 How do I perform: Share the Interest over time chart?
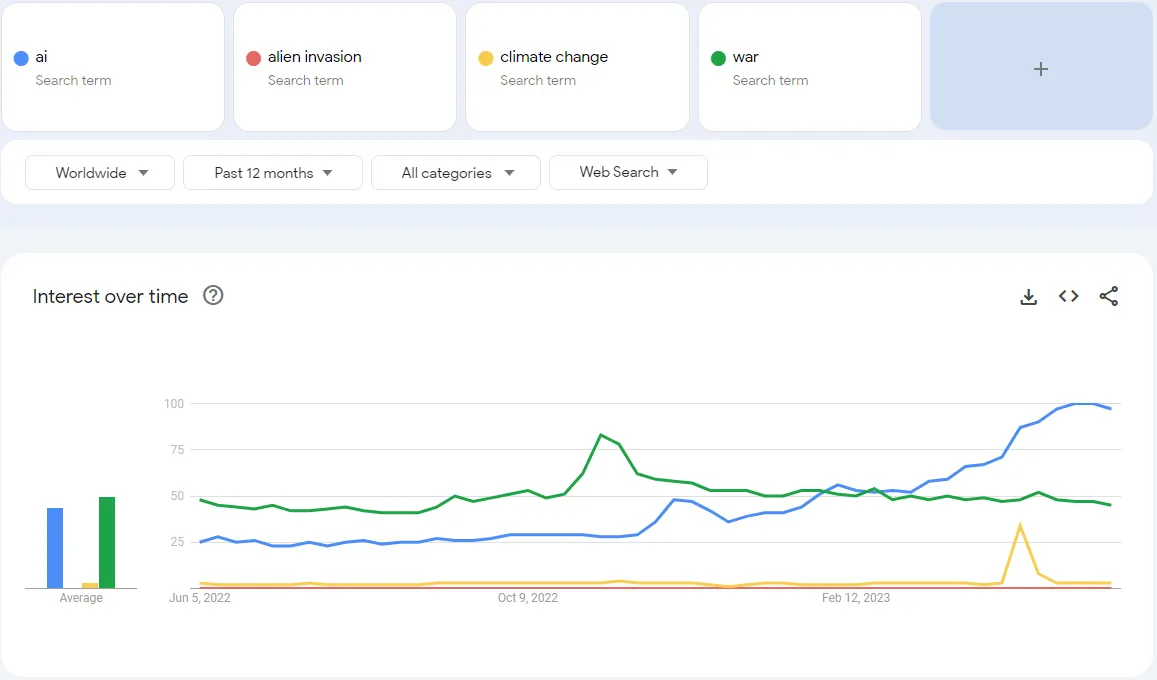tap(1109, 296)
